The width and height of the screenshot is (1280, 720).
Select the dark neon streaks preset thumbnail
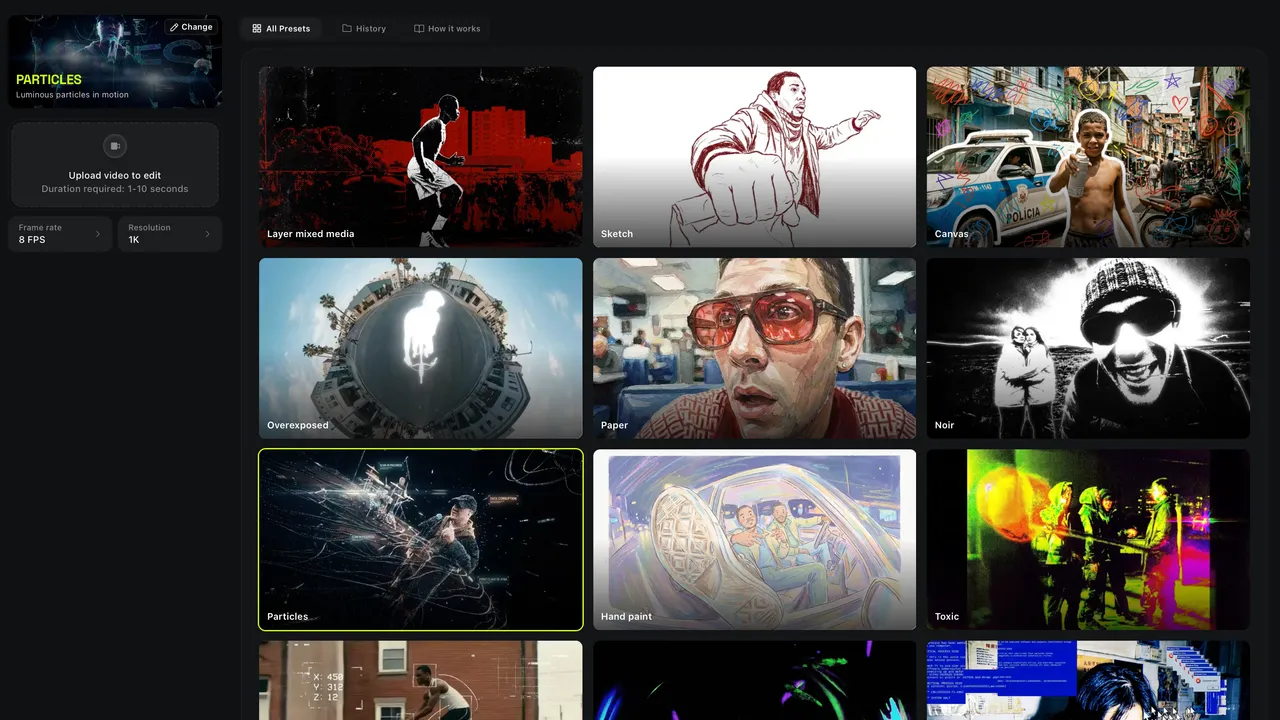[x=754, y=680]
